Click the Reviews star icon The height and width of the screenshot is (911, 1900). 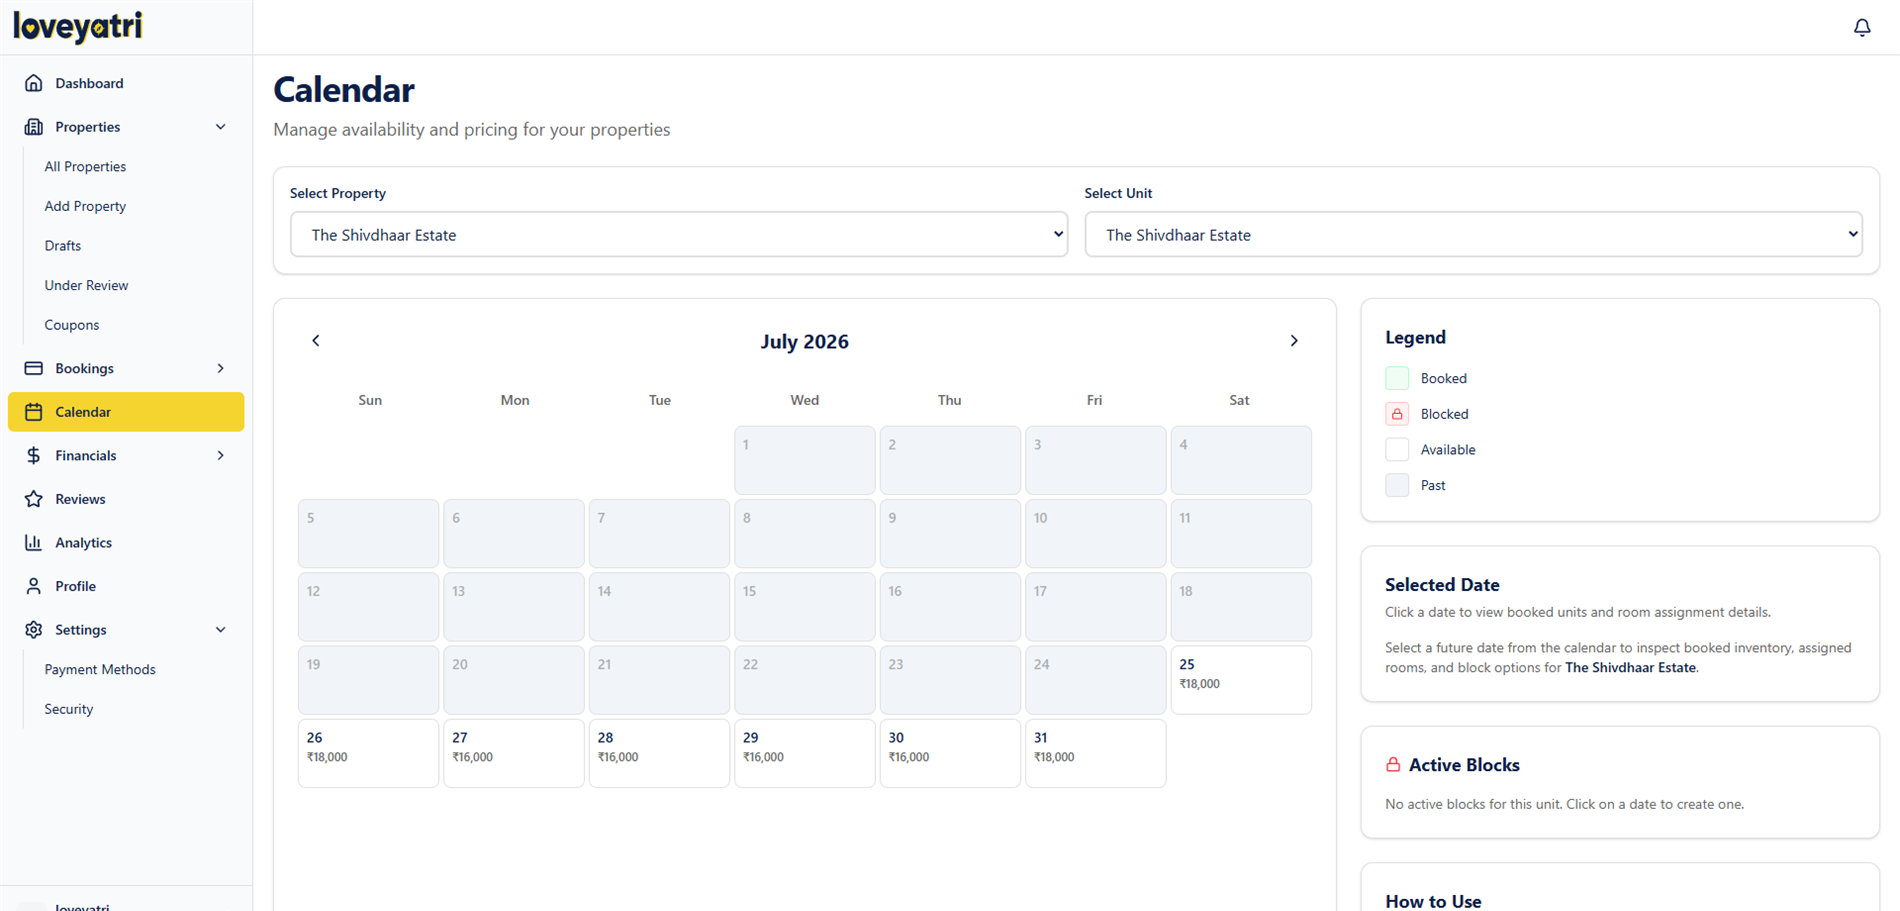(x=34, y=499)
